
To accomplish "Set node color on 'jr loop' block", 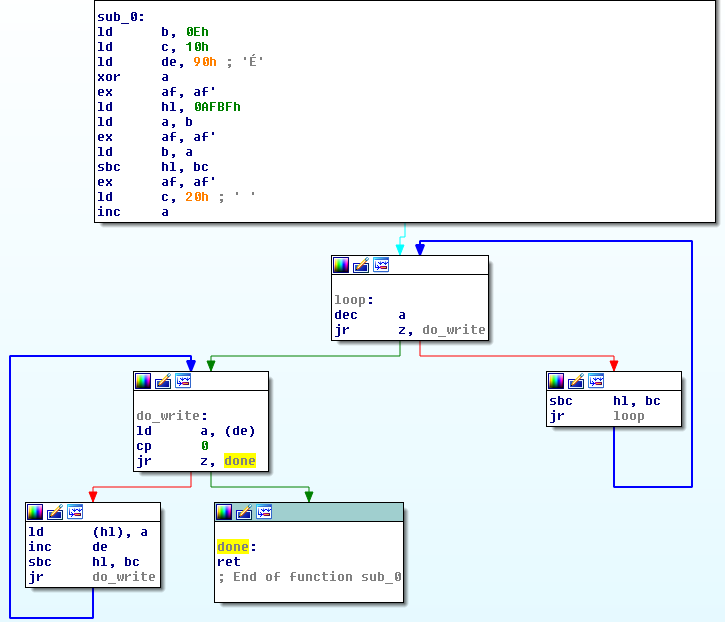I will [557, 381].
